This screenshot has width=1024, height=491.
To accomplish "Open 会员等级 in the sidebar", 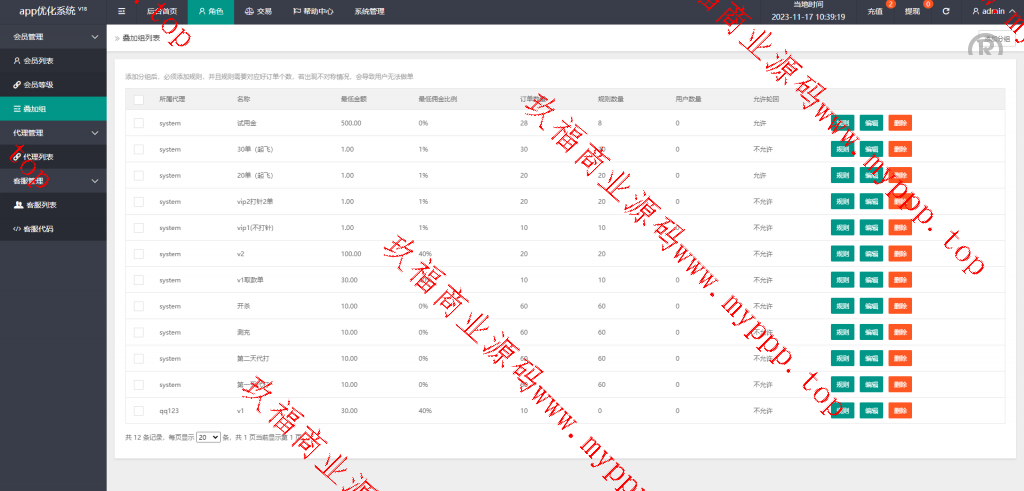I will [38, 85].
